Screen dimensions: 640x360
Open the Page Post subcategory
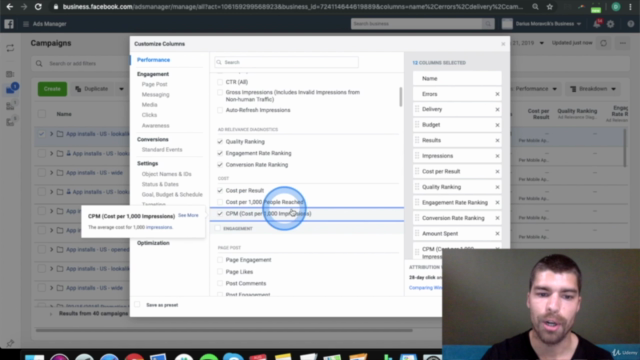click(x=154, y=84)
